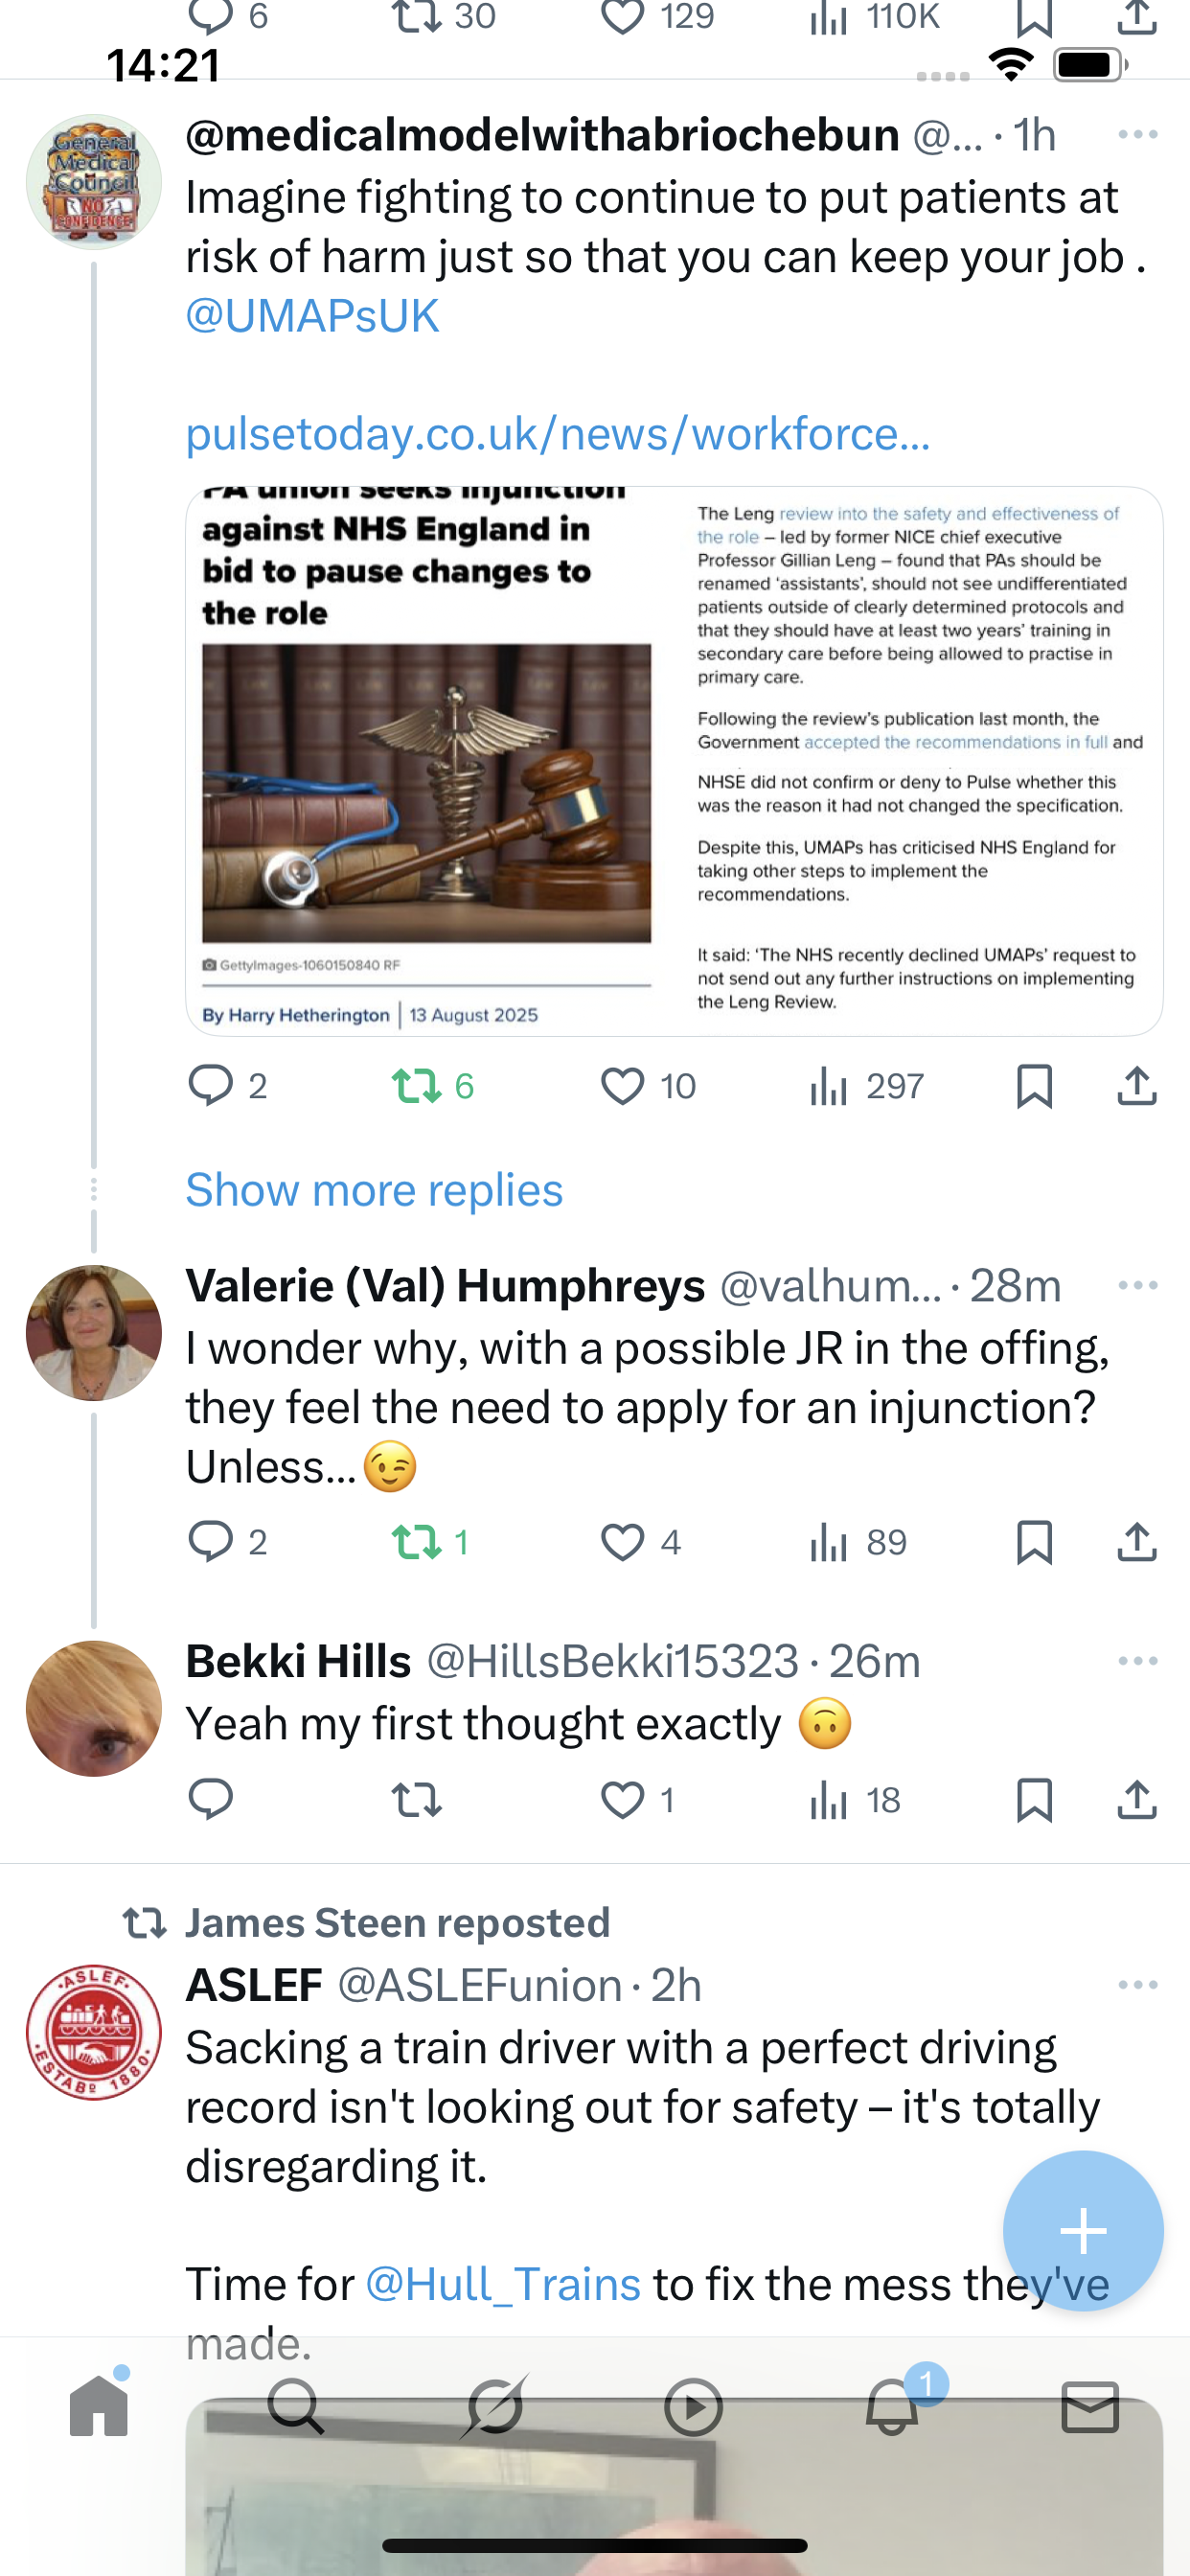Image resolution: width=1190 pixels, height=2576 pixels.
Task: Open more options on ASLEF tweet
Action: (x=1137, y=1985)
